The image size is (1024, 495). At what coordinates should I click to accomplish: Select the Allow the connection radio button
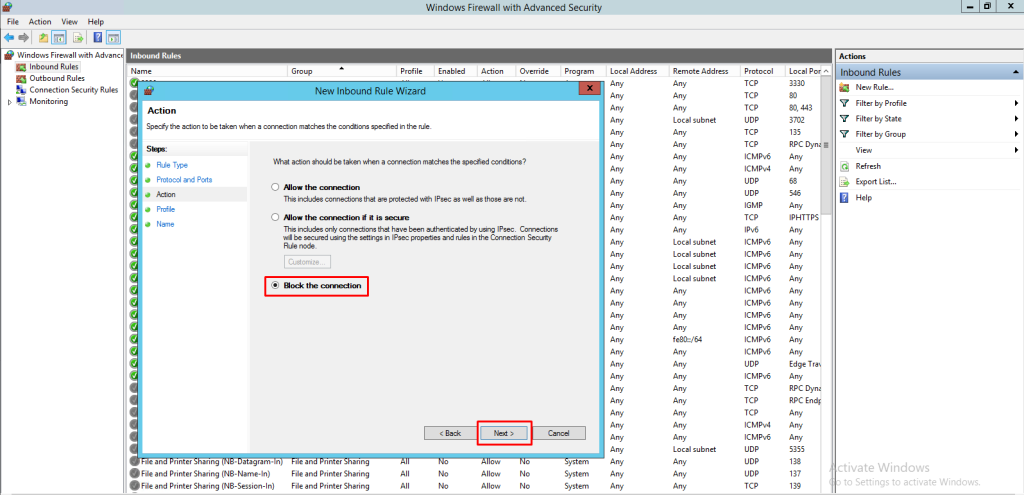pyautogui.click(x=276, y=187)
